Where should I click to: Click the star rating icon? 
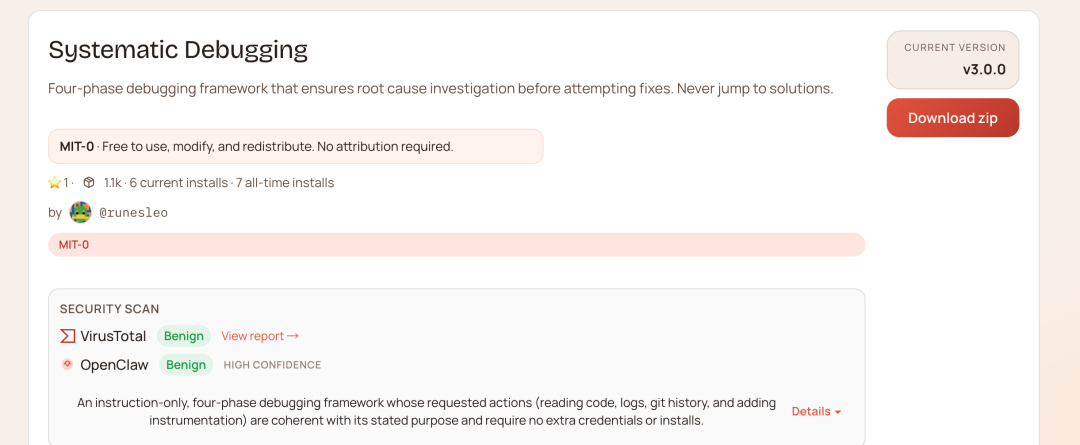(x=55, y=183)
